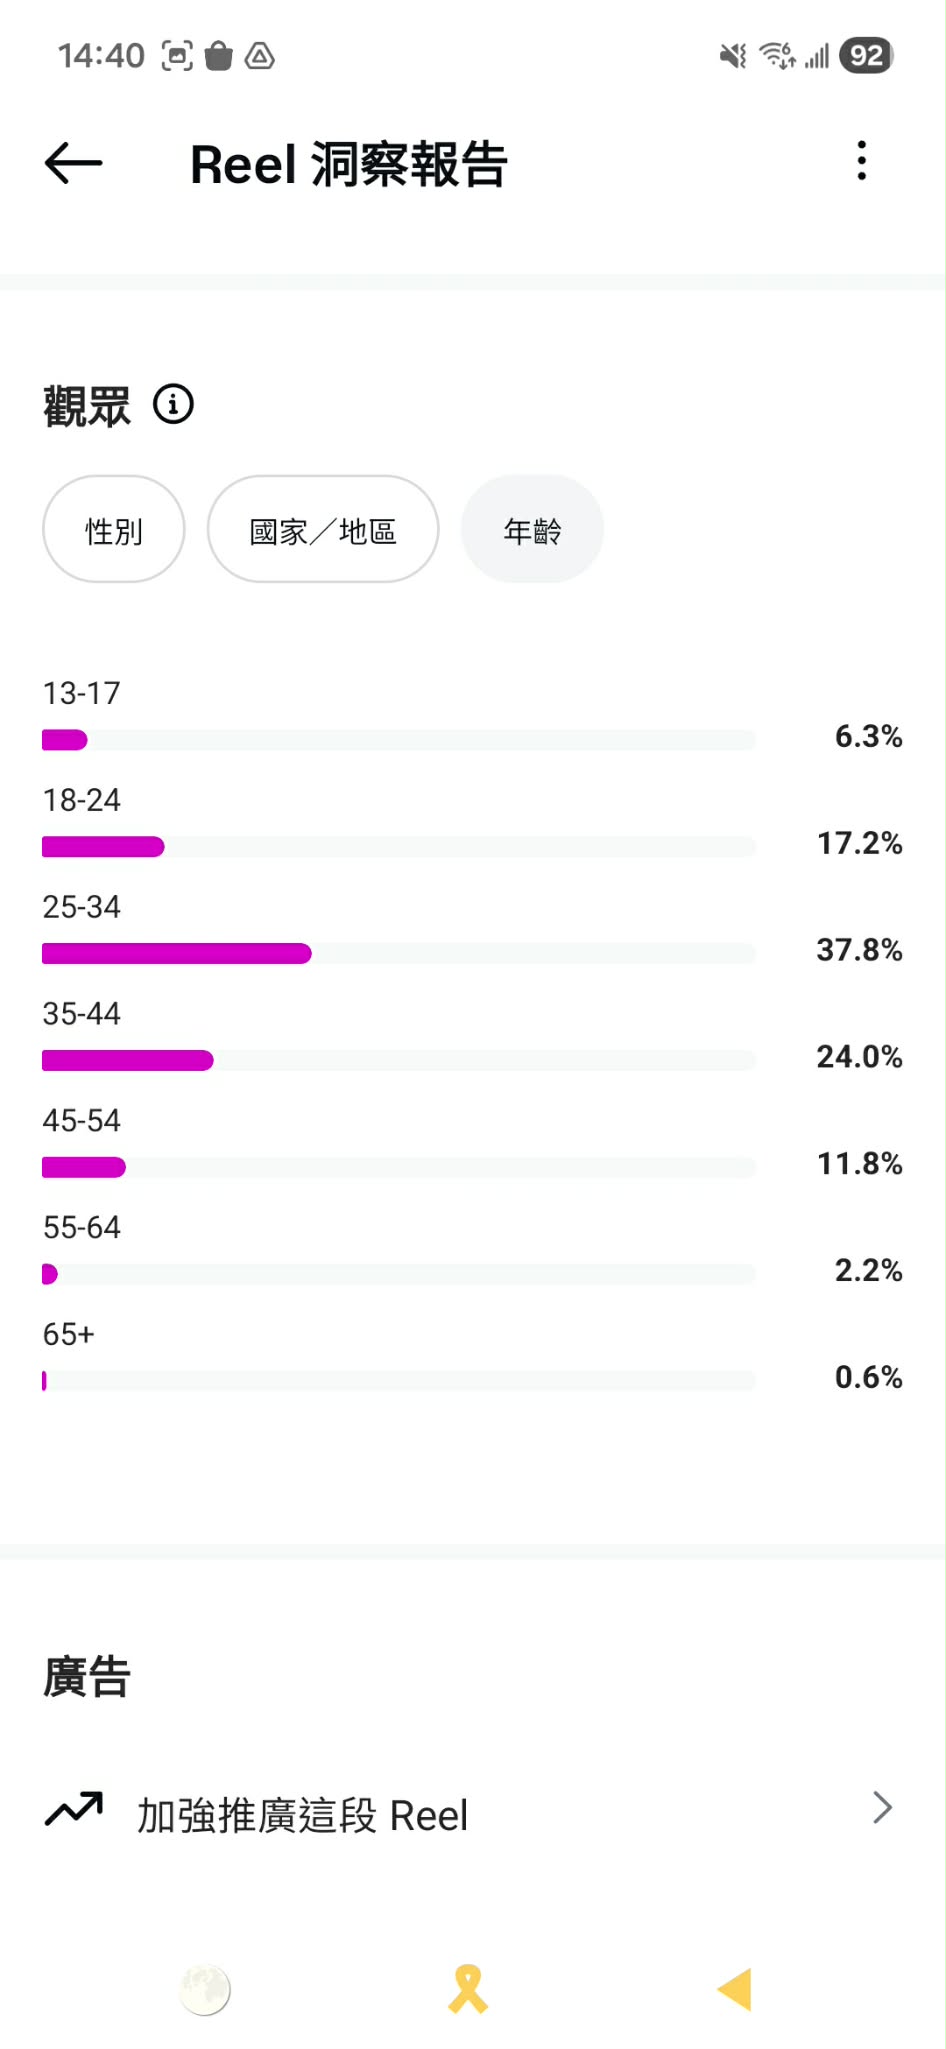Tap the 37.8% percentage value

859,950
